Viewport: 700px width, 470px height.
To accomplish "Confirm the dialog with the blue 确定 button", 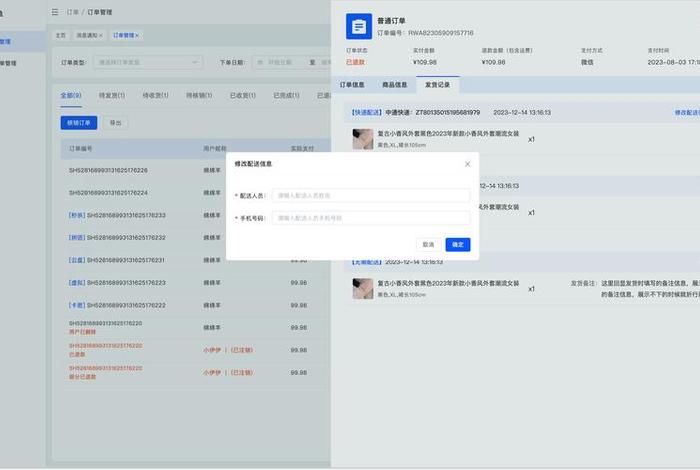I will 458,245.
